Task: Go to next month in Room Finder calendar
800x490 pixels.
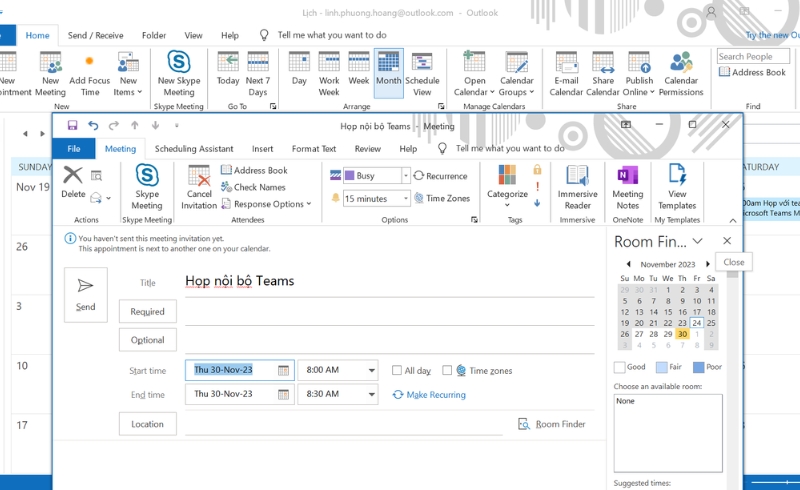Action: (x=708, y=264)
